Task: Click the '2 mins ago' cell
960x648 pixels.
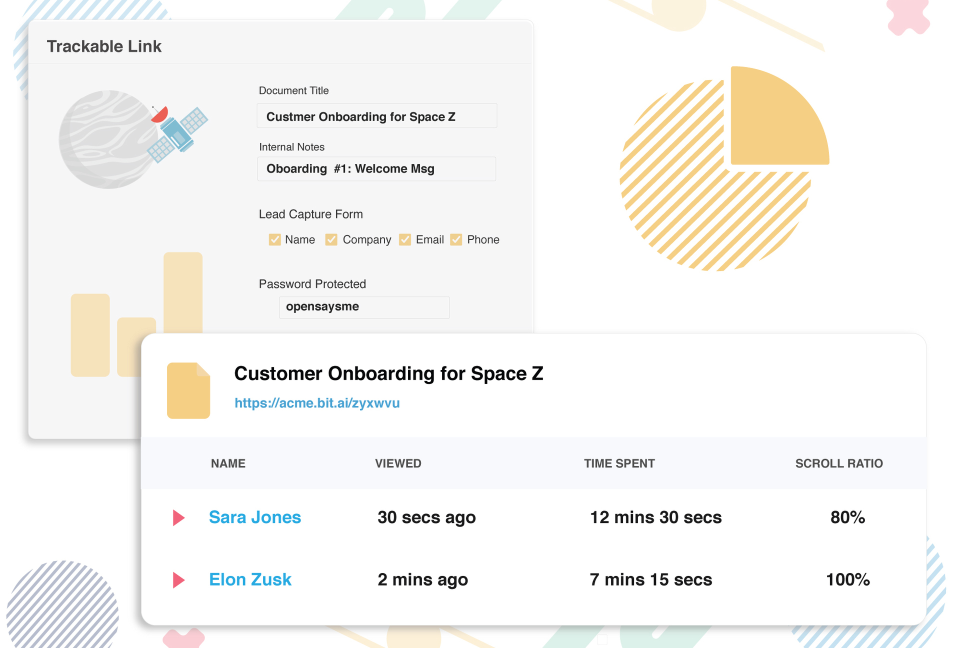Action: [x=422, y=579]
